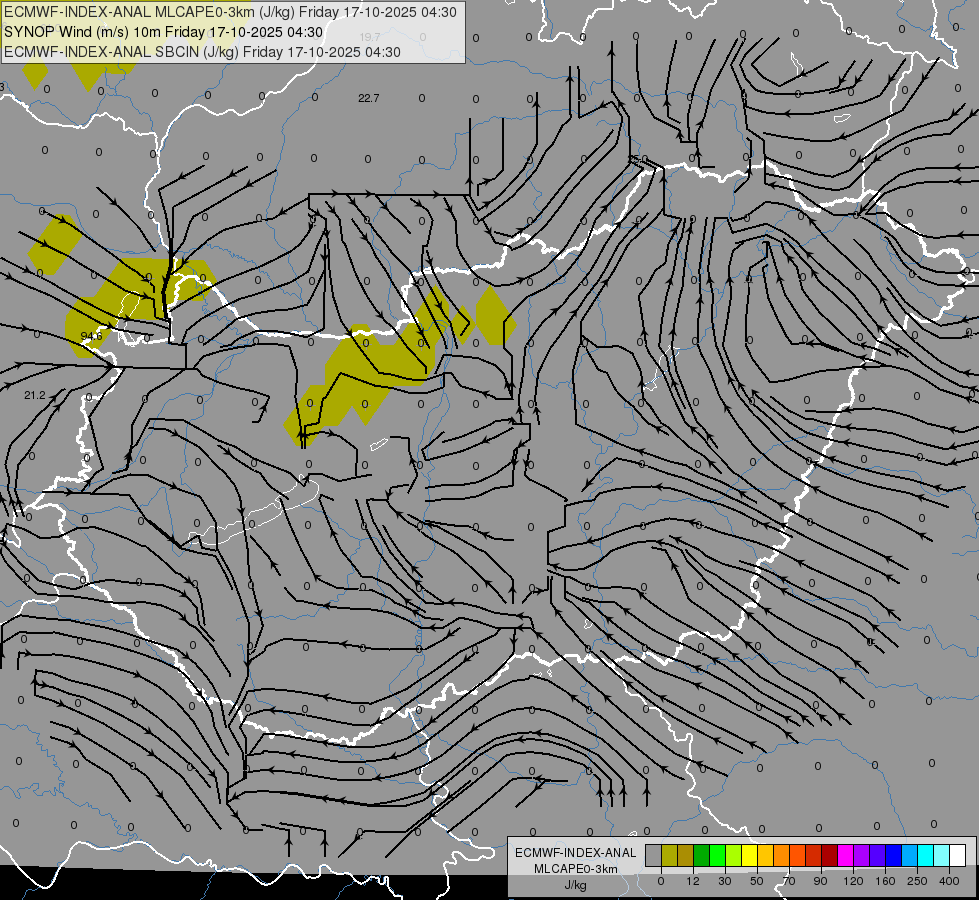
Task: Select the dark green legend swatch
Action: [x=701, y=855]
